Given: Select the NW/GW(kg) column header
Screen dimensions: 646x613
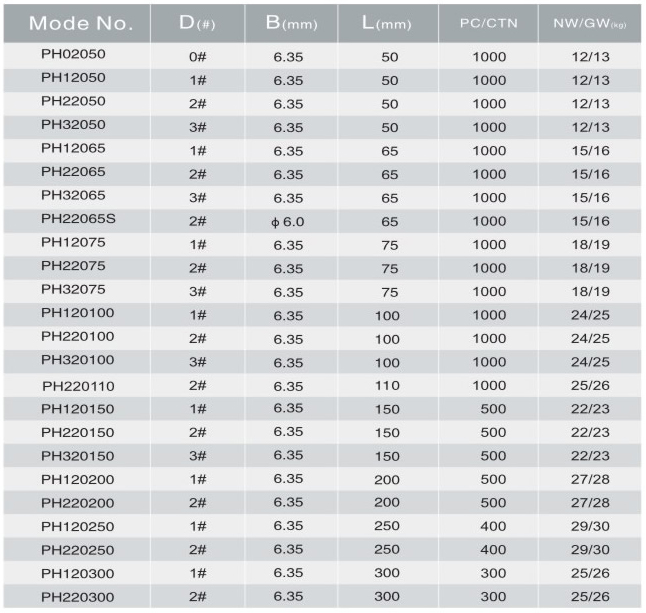Looking at the screenshot, I should pyautogui.click(x=588, y=22).
